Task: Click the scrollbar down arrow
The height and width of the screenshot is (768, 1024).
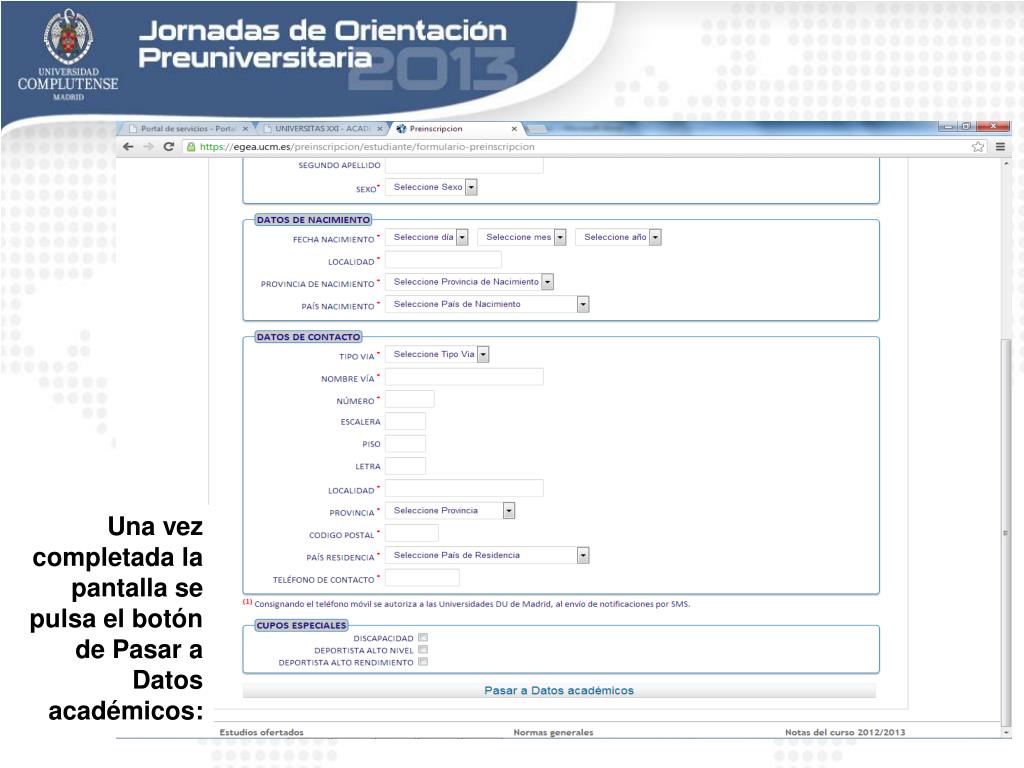Action: pyautogui.click(x=1006, y=733)
